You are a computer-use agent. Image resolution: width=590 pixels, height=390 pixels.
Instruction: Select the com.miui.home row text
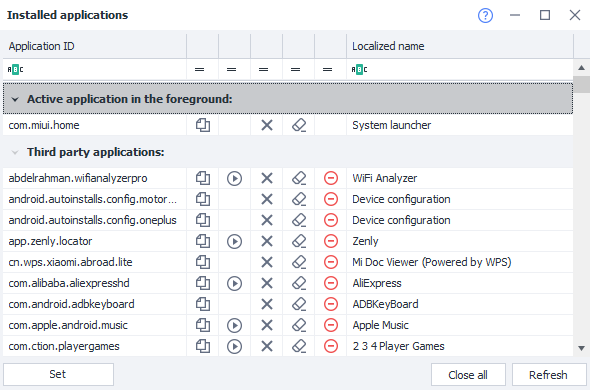coord(44,125)
